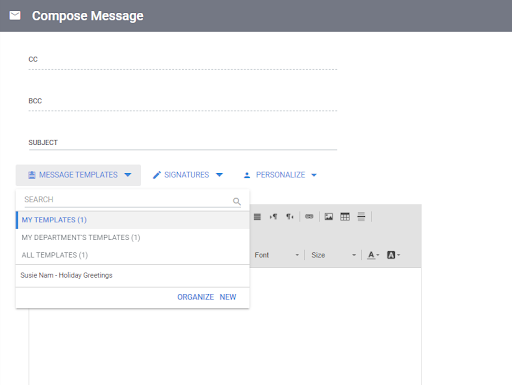The image size is (512, 385).
Task: Click the Subject field
Action: pyautogui.click(x=183, y=143)
